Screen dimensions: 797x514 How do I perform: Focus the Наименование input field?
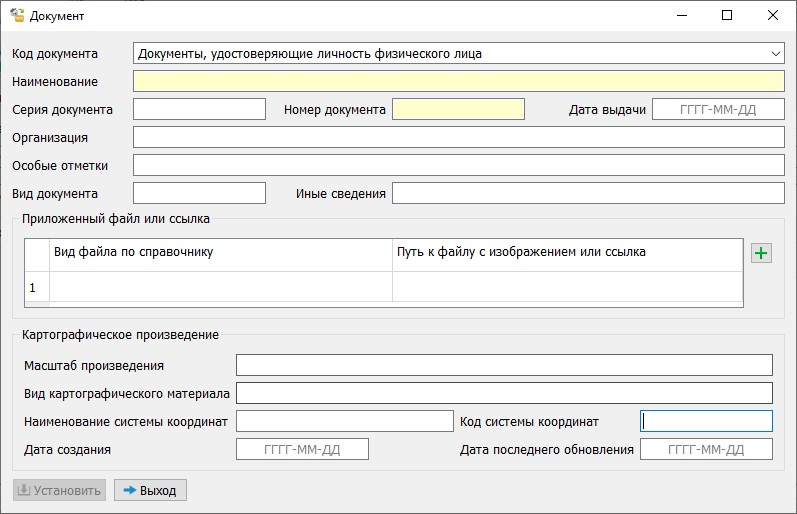tap(458, 82)
